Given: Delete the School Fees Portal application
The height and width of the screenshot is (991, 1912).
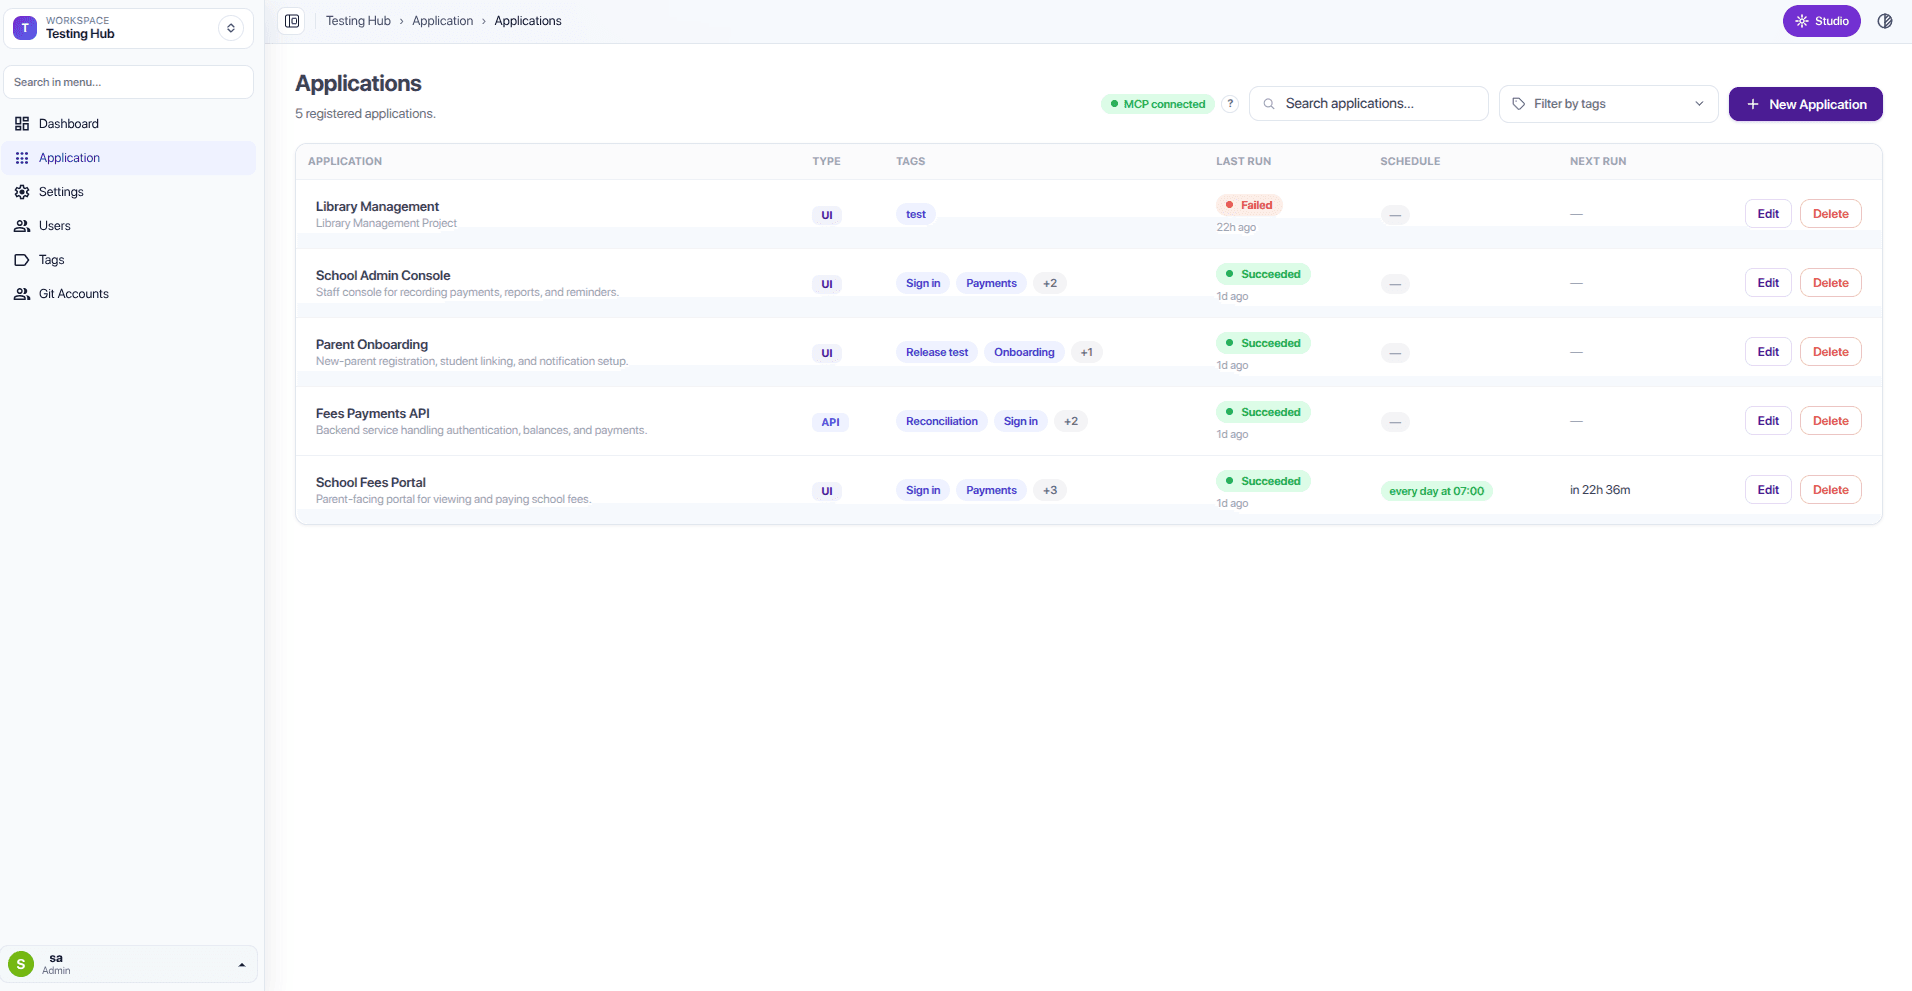Looking at the screenshot, I should click(1830, 490).
